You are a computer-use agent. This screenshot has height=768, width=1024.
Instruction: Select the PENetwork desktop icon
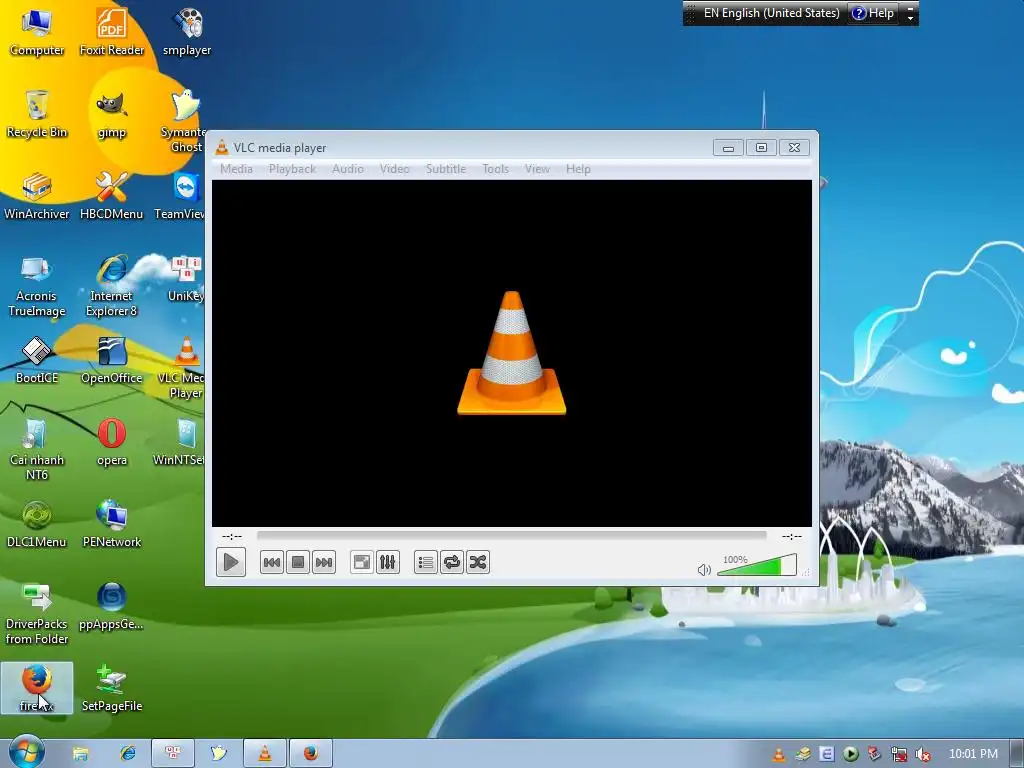point(112,524)
